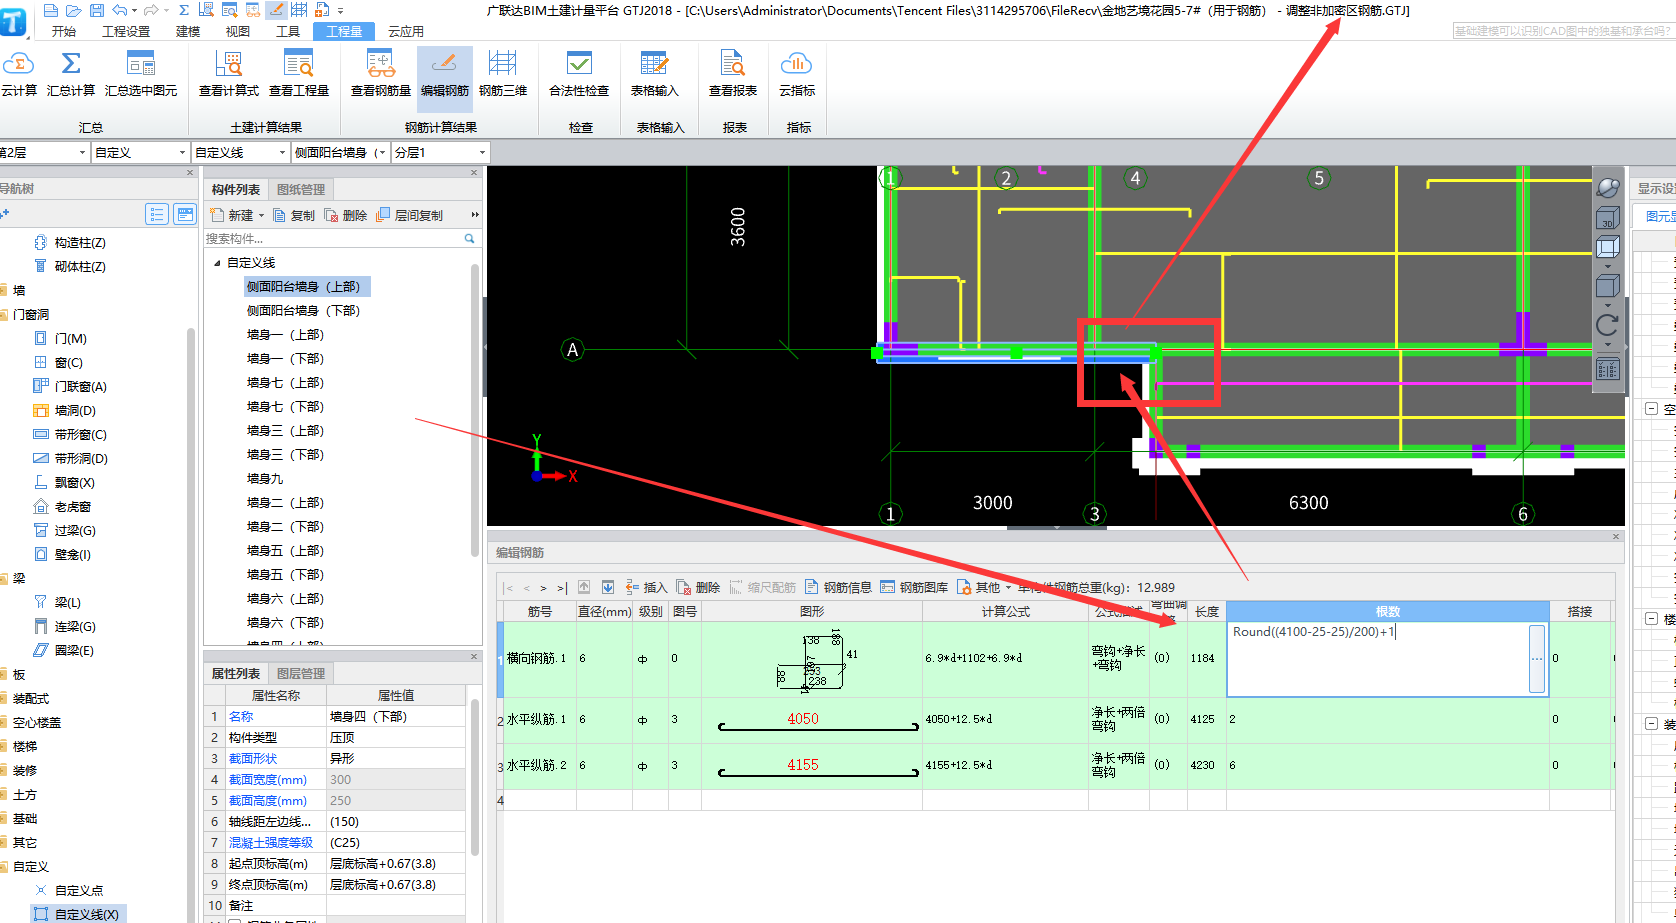Select 梁(L) in navigation tree
1676x923 pixels.
(x=68, y=602)
